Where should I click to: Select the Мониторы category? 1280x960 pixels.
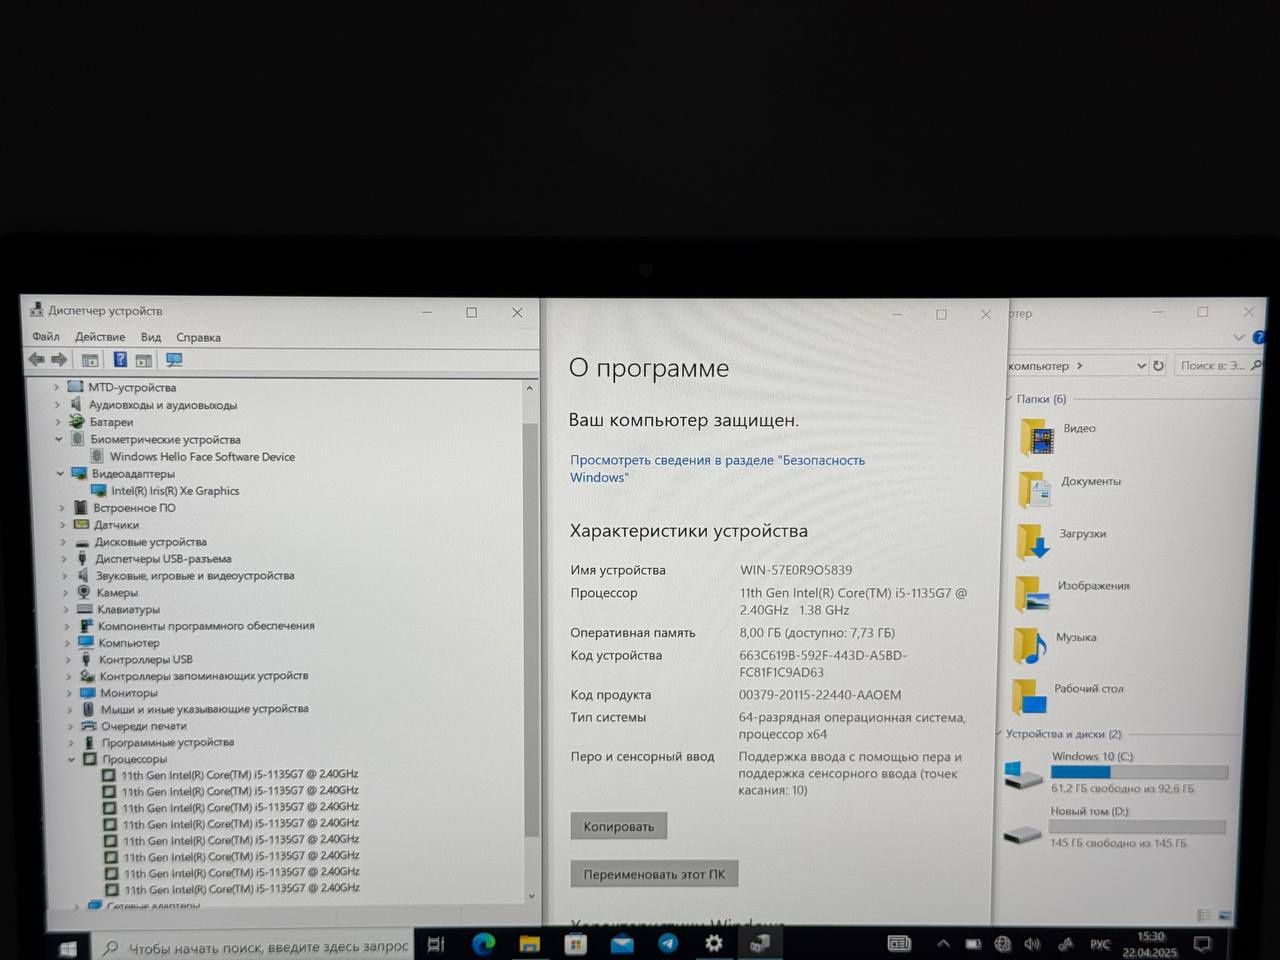point(128,693)
